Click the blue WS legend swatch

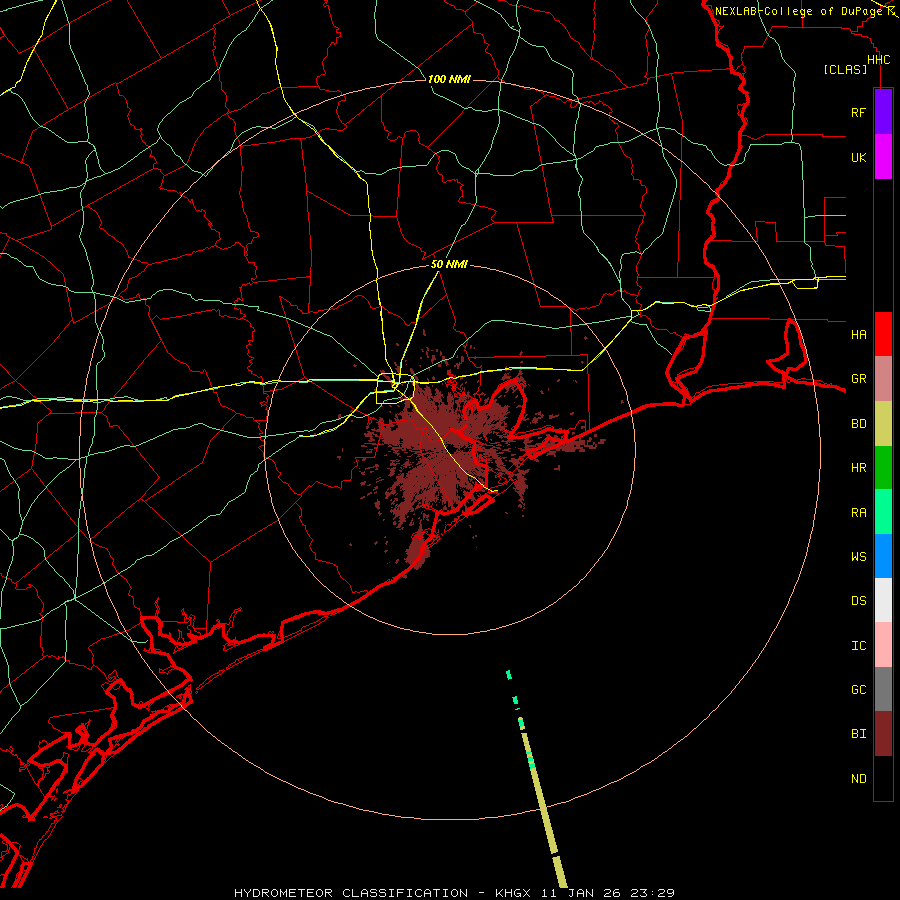point(883,556)
